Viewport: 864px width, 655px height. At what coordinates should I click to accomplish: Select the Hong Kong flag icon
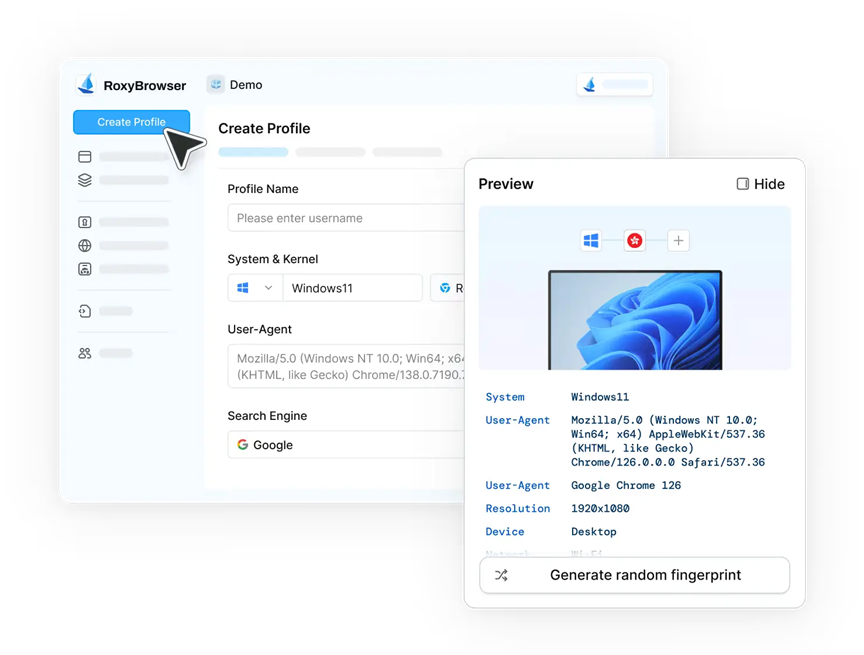[x=635, y=240]
